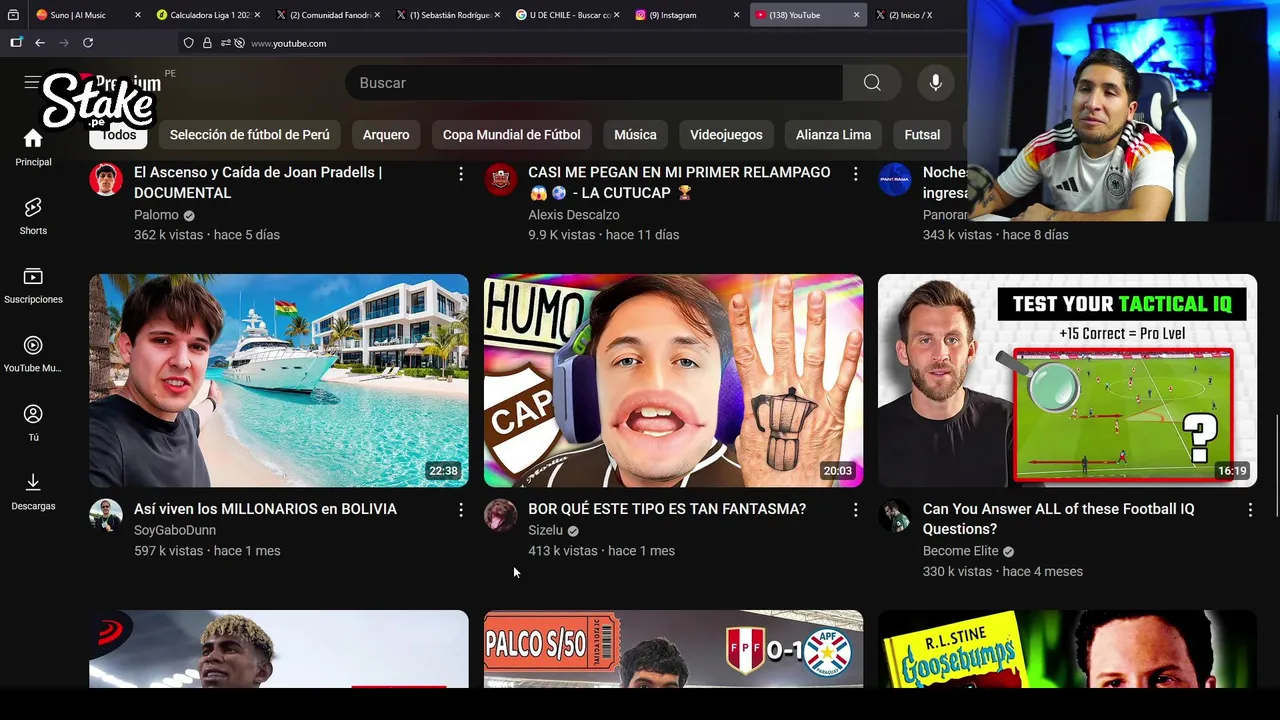1280x720 pixels.
Task: Select the Videojuegos filter chip
Action: tap(726, 135)
